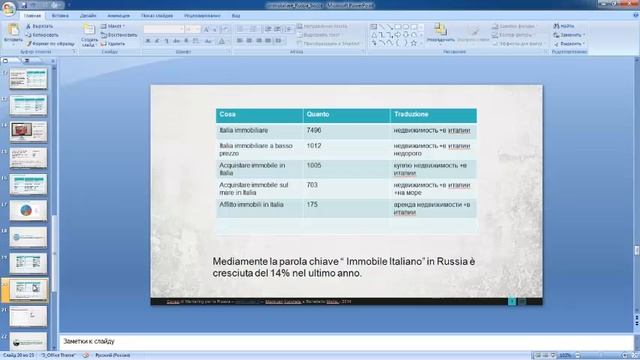Click the Save icon in quick access toolbar
This screenshot has width=640, height=360.
[x=24, y=5]
